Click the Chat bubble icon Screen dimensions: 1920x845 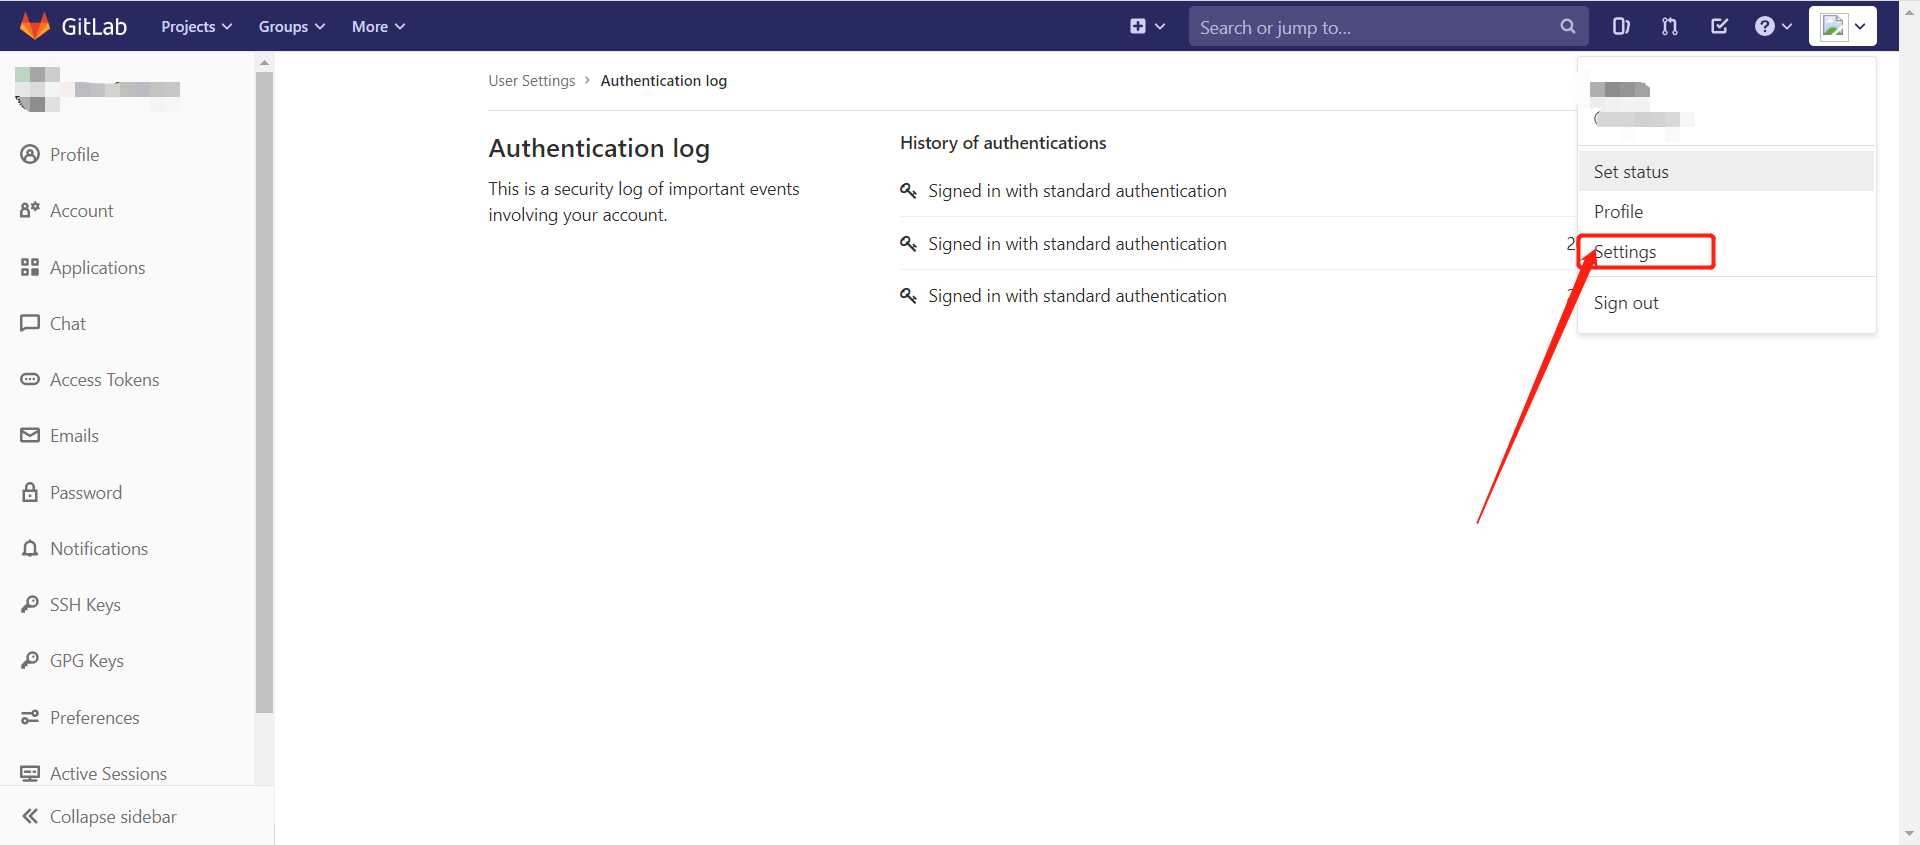point(30,323)
